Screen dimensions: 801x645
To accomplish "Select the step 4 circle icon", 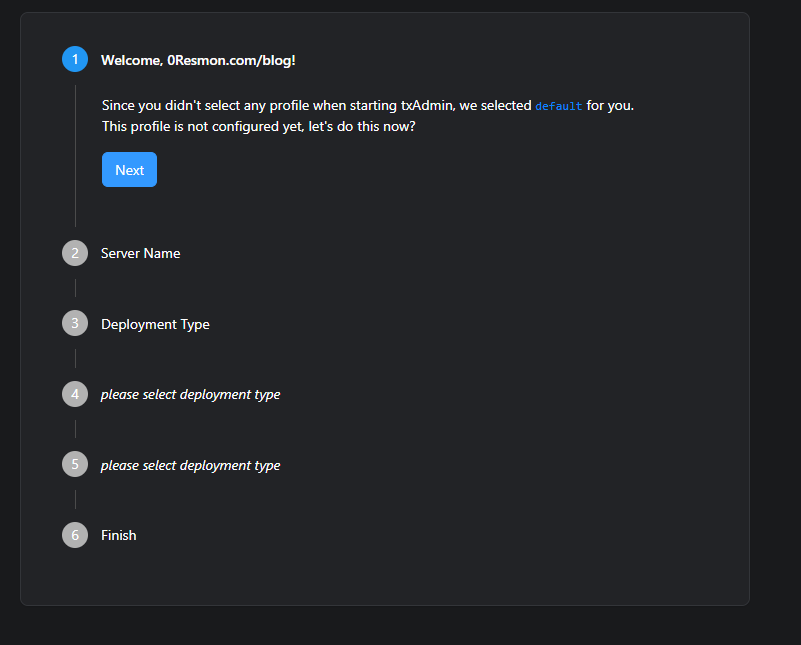I will pyautogui.click(x=75, y=394).
